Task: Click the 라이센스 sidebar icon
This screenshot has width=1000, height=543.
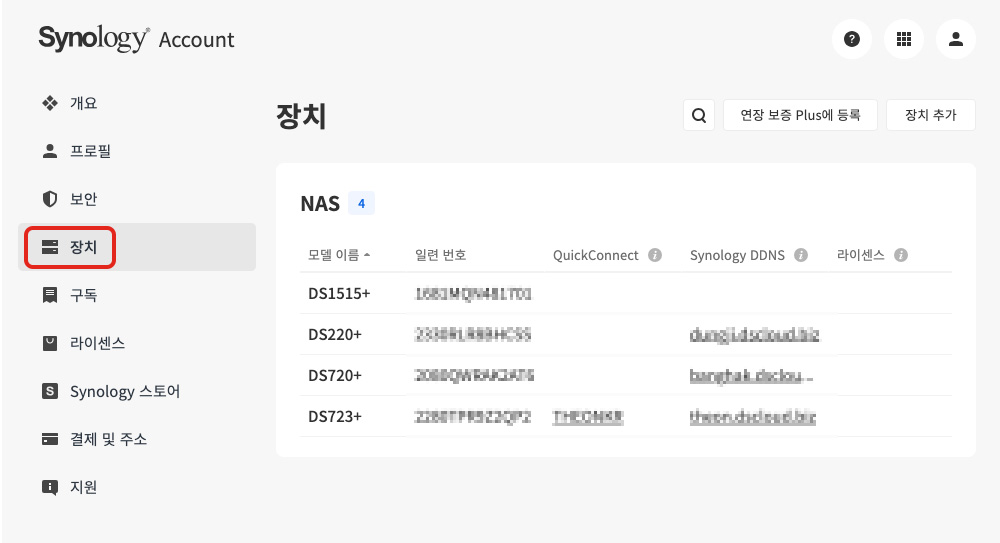Action: click(50, 343)
